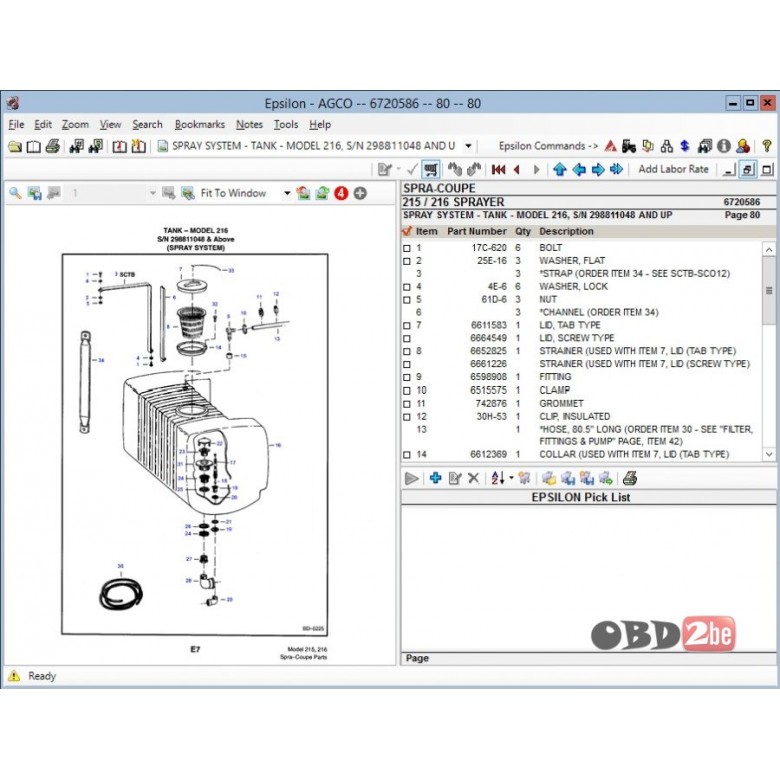Click the gray plus circle icon
This screenshot has height=780, width=780.
coord(360,193)
